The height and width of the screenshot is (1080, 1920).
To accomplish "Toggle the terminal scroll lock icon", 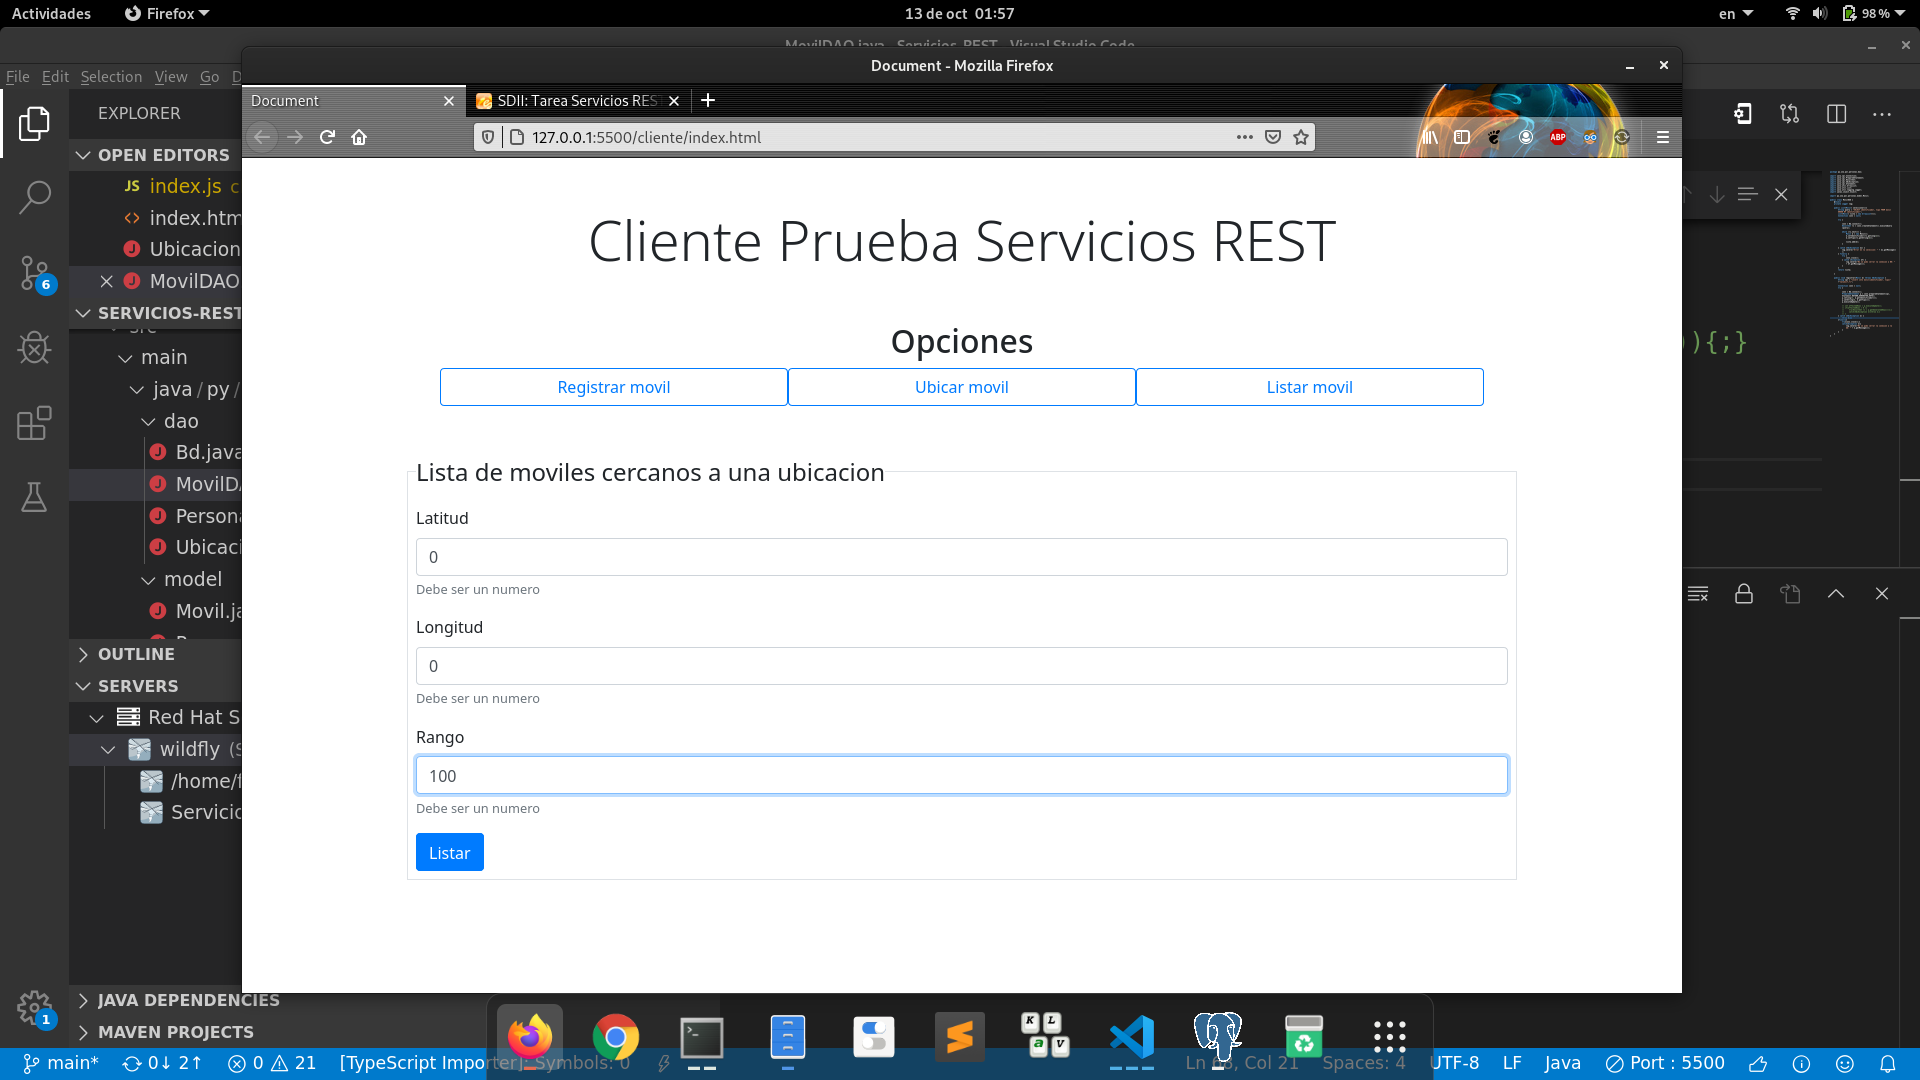I will pyautogui.click(x=1744, y=594).
